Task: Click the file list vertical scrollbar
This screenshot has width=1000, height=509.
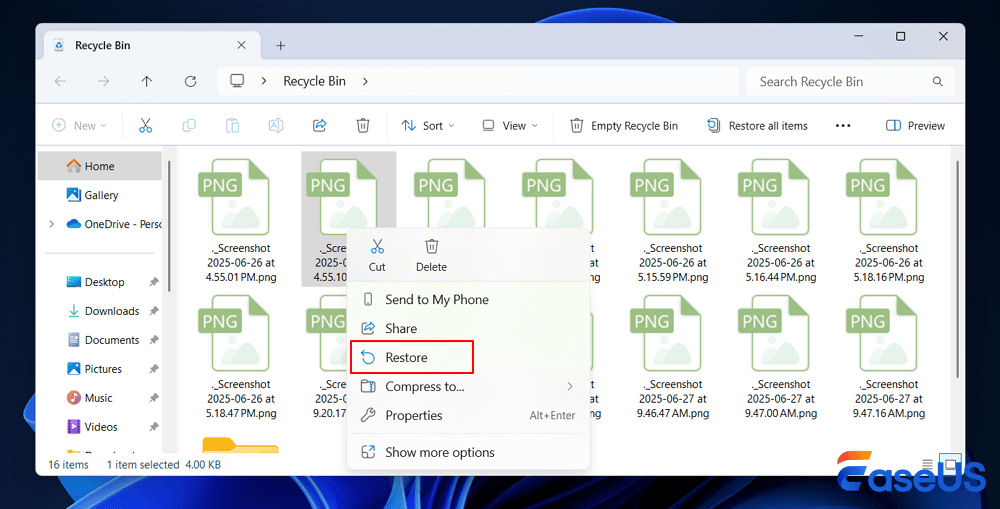Action: 958,269
